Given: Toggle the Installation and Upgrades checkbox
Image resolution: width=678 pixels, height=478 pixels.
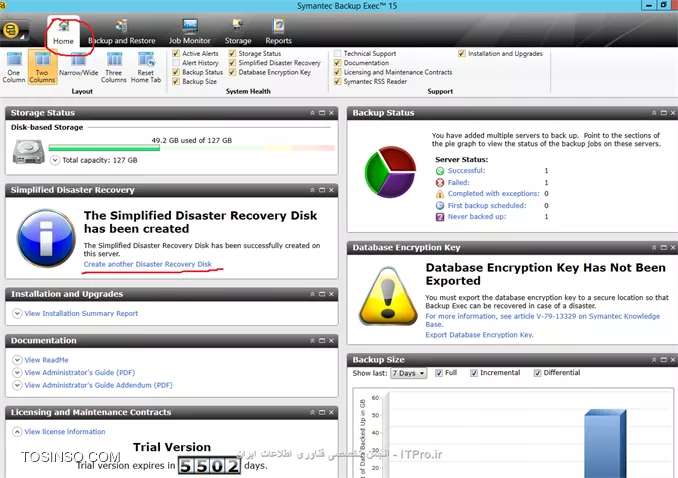Looking at the screenshot, I should coord(462,54).
